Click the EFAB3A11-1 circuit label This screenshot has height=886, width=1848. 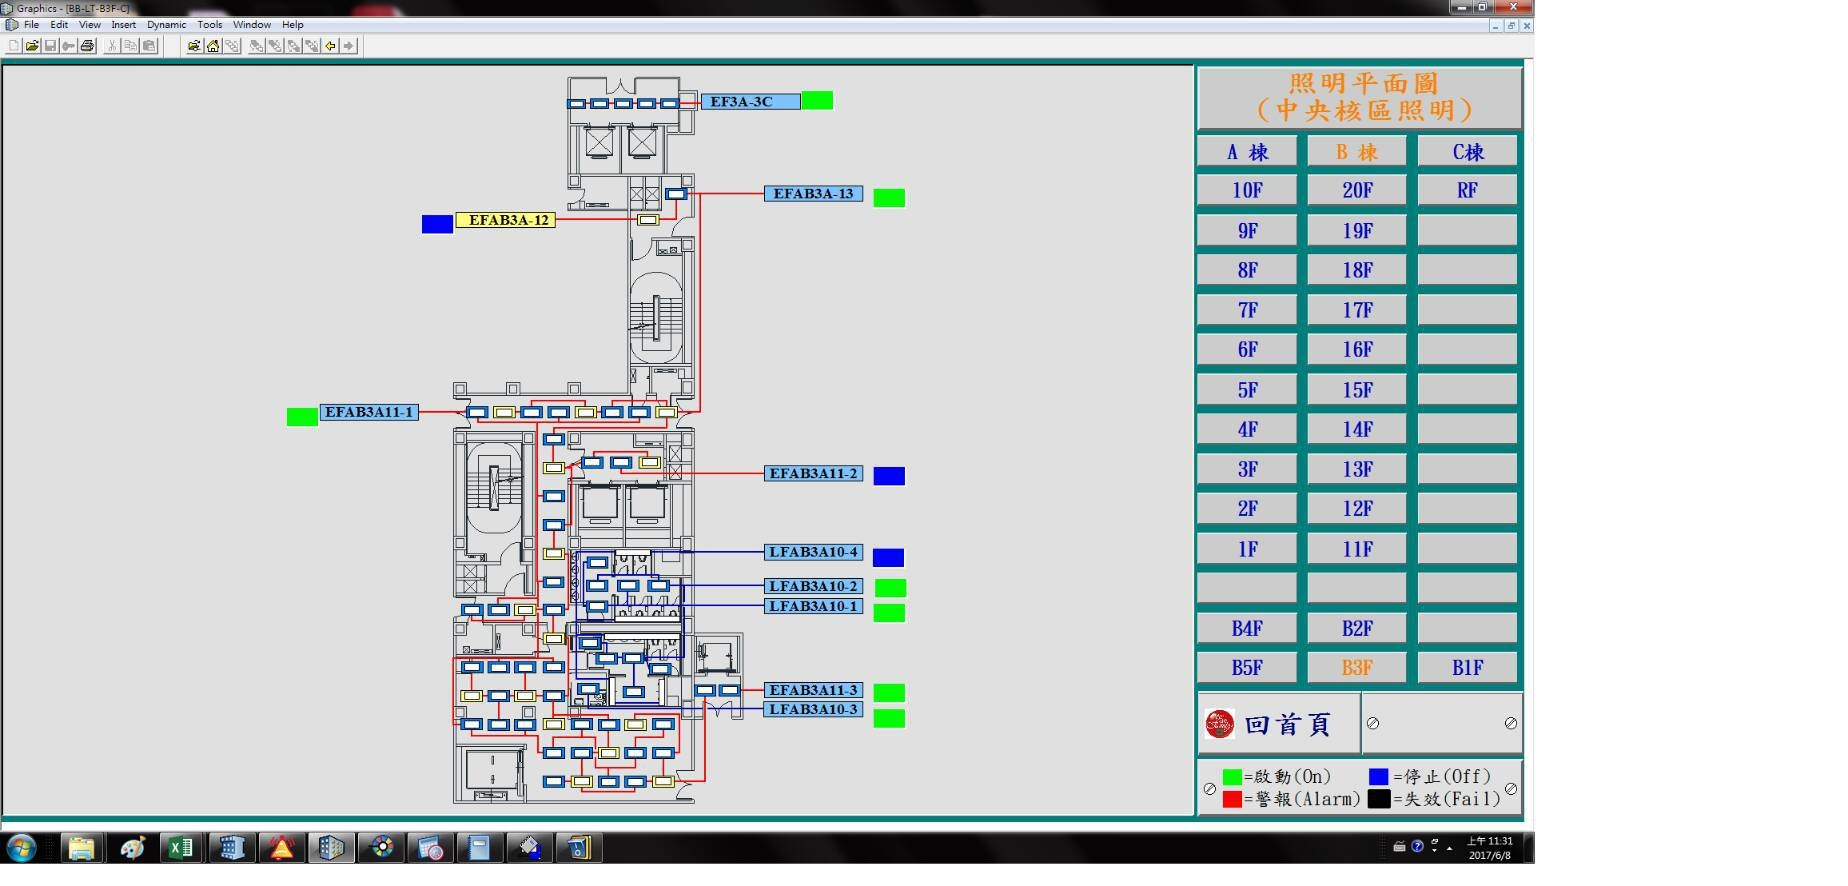369,412
